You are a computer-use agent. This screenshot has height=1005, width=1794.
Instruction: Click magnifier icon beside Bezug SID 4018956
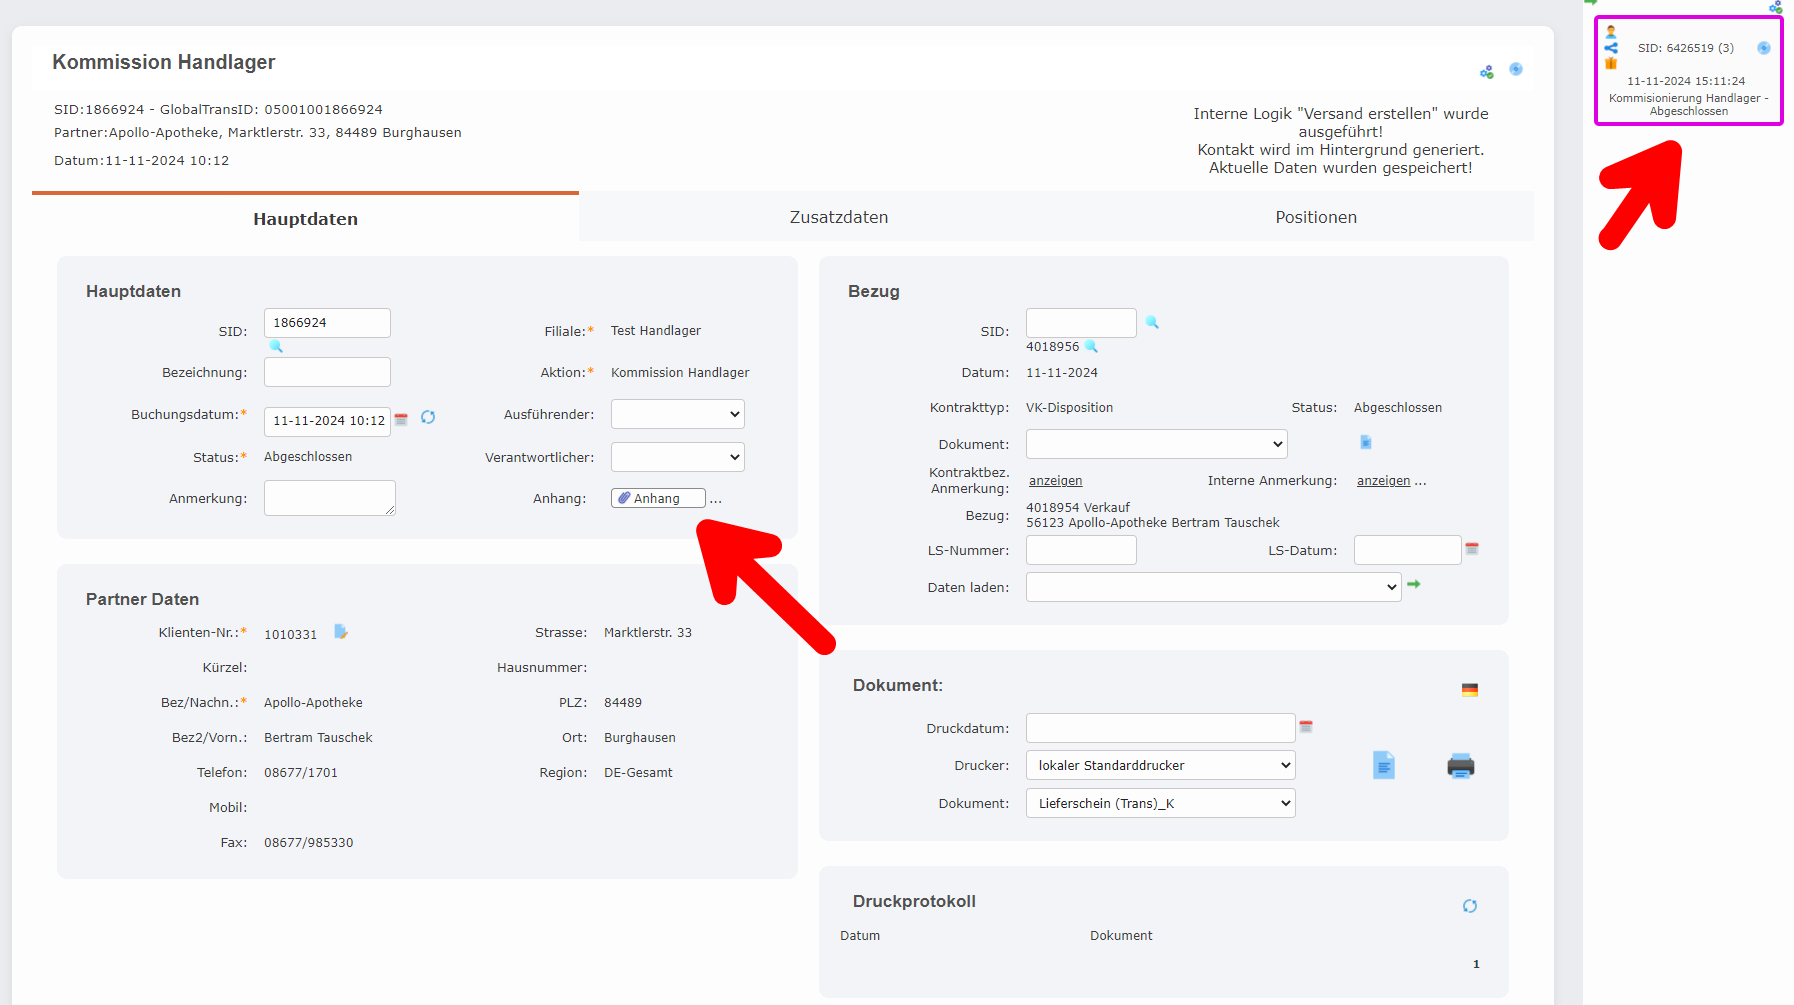click(x=1091, y=346)
